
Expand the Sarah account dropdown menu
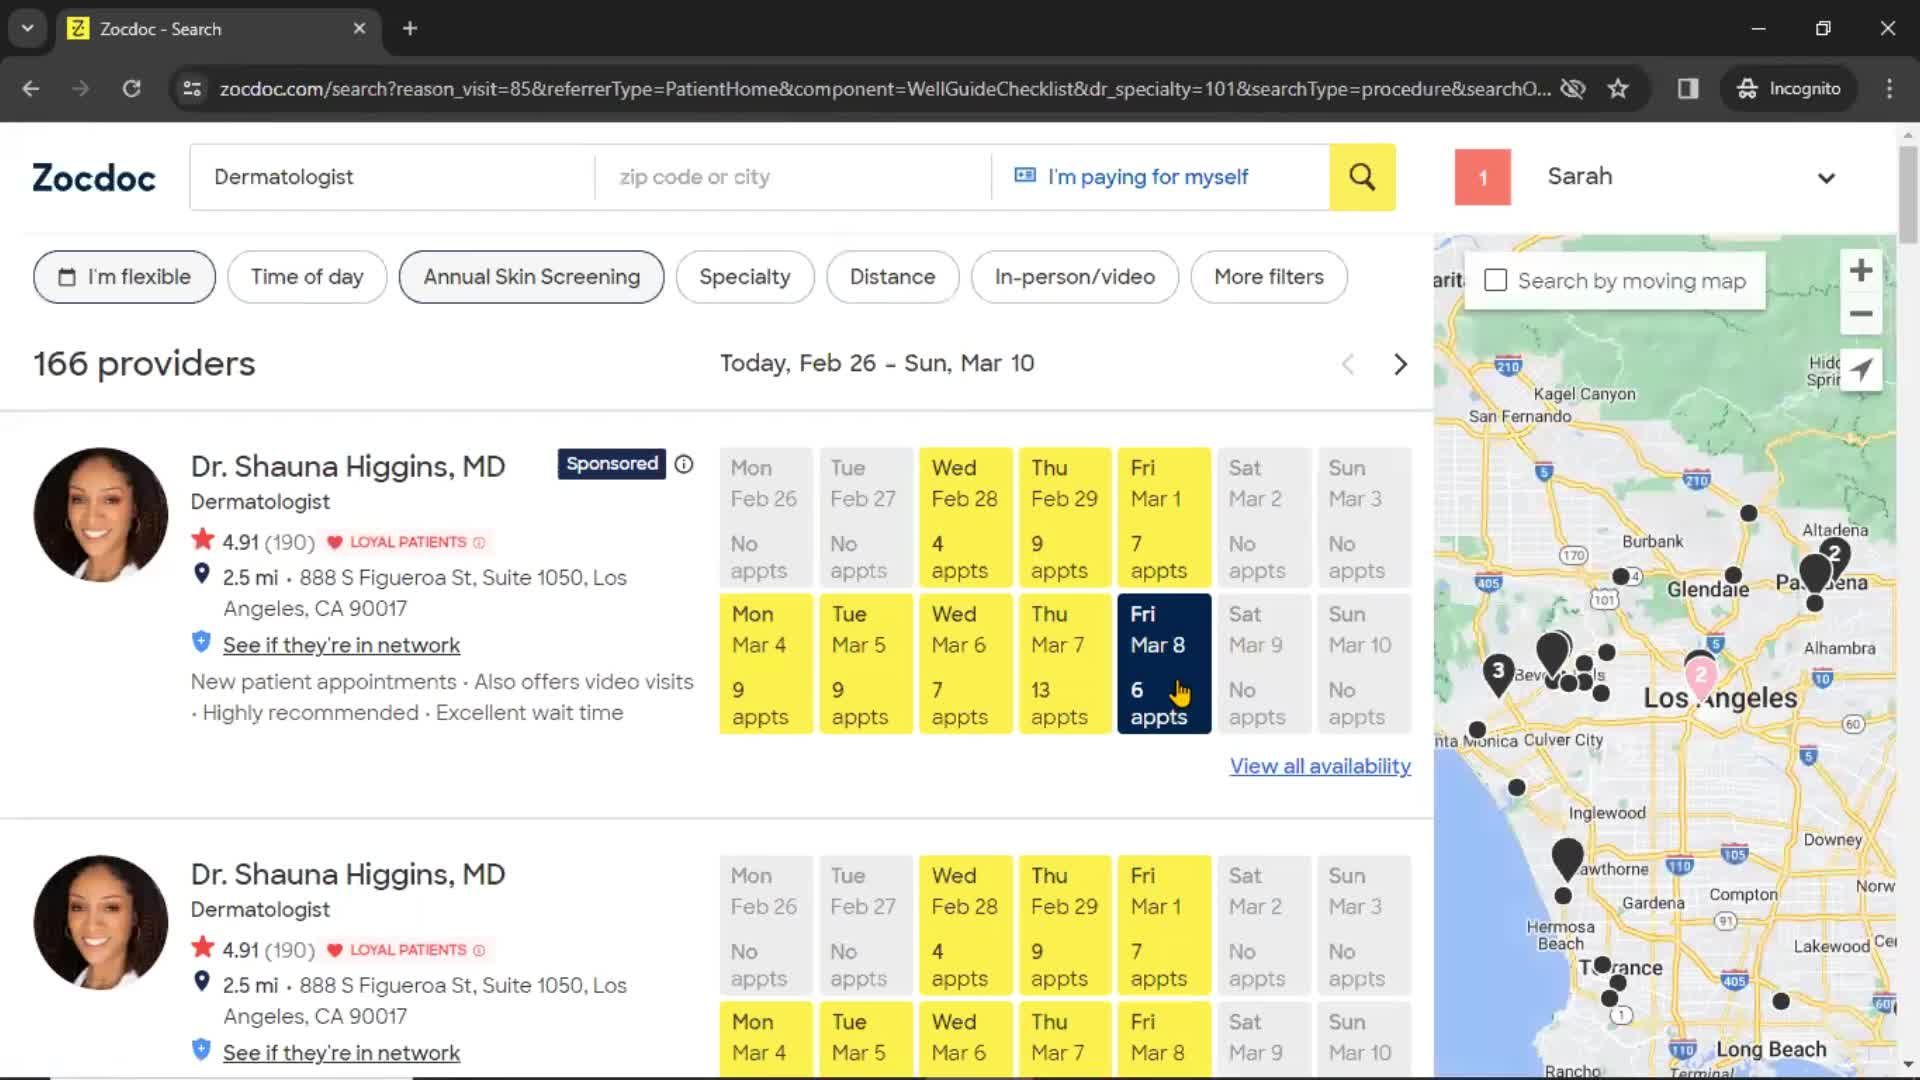click(x=1826, y=177)
